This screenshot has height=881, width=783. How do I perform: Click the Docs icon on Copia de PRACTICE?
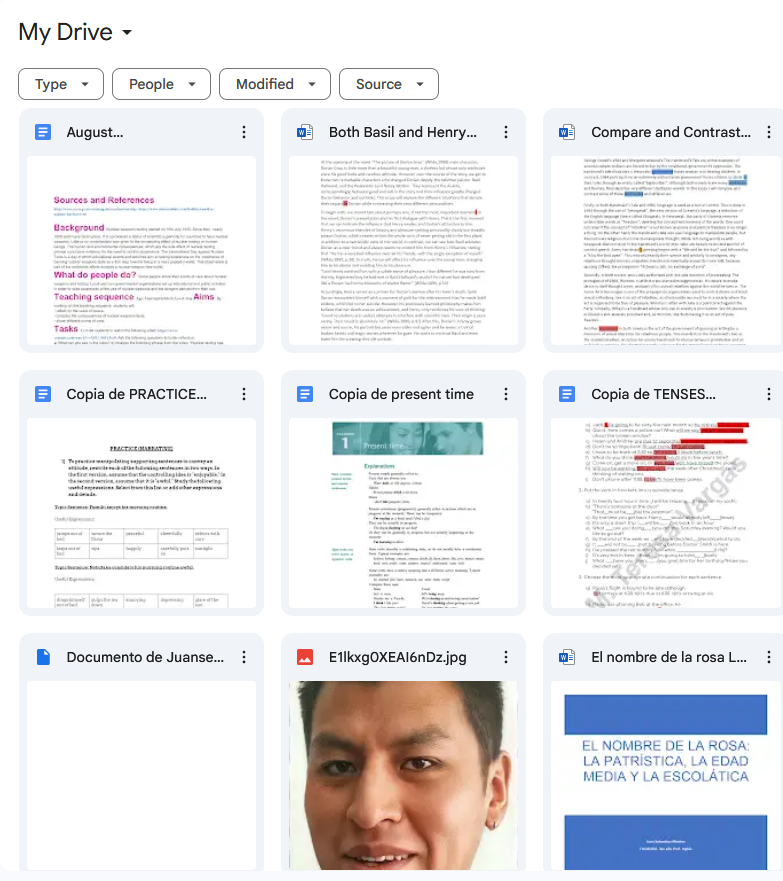tap(43, 394)
